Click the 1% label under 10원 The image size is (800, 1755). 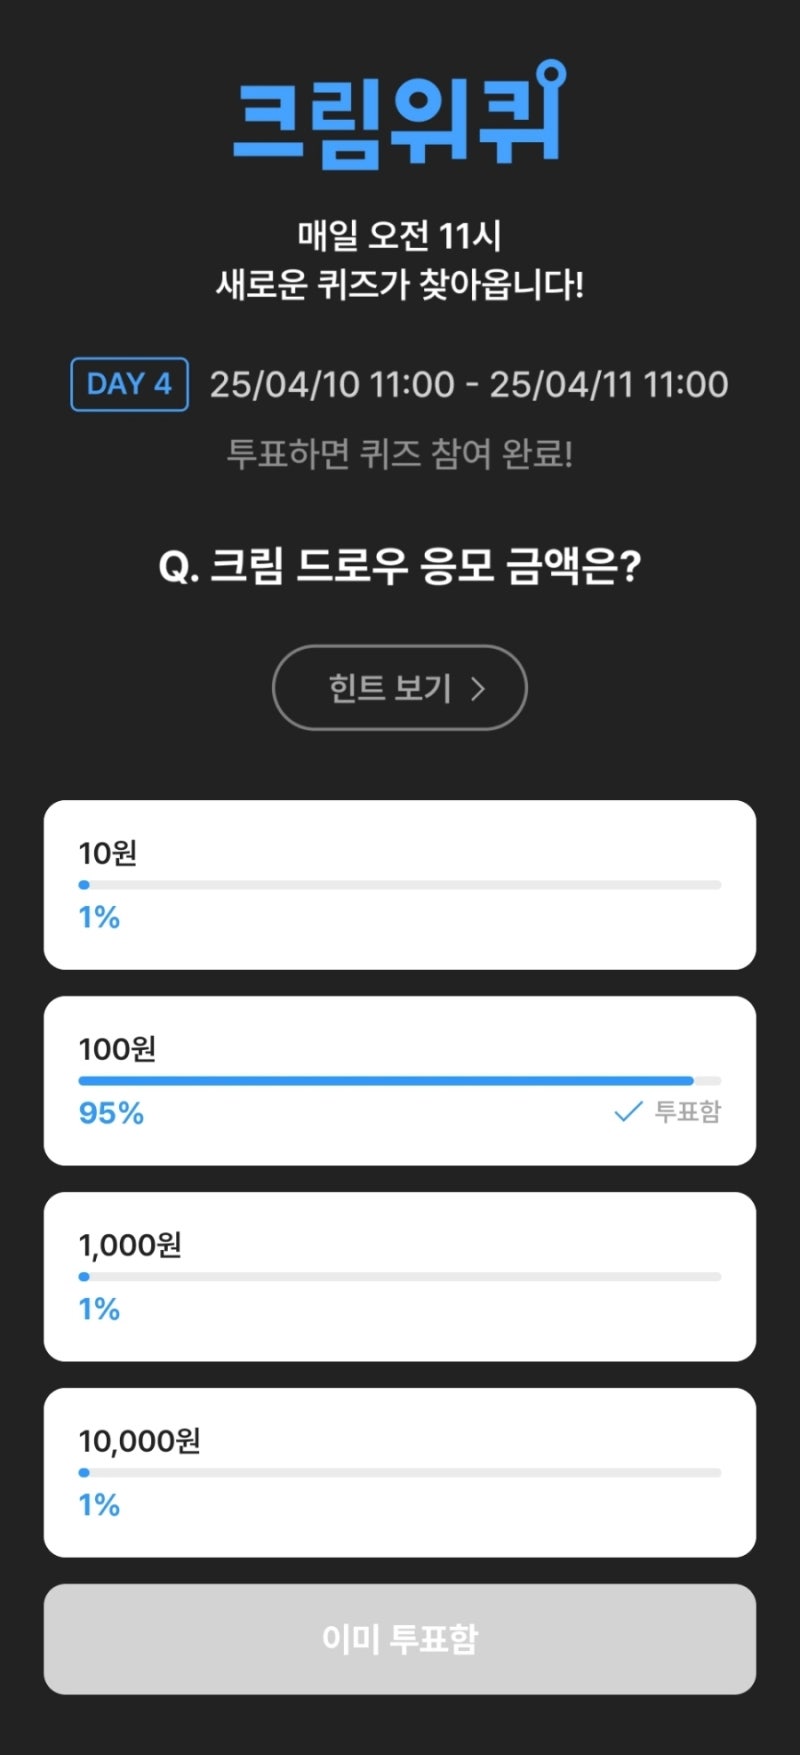point(99,917)
